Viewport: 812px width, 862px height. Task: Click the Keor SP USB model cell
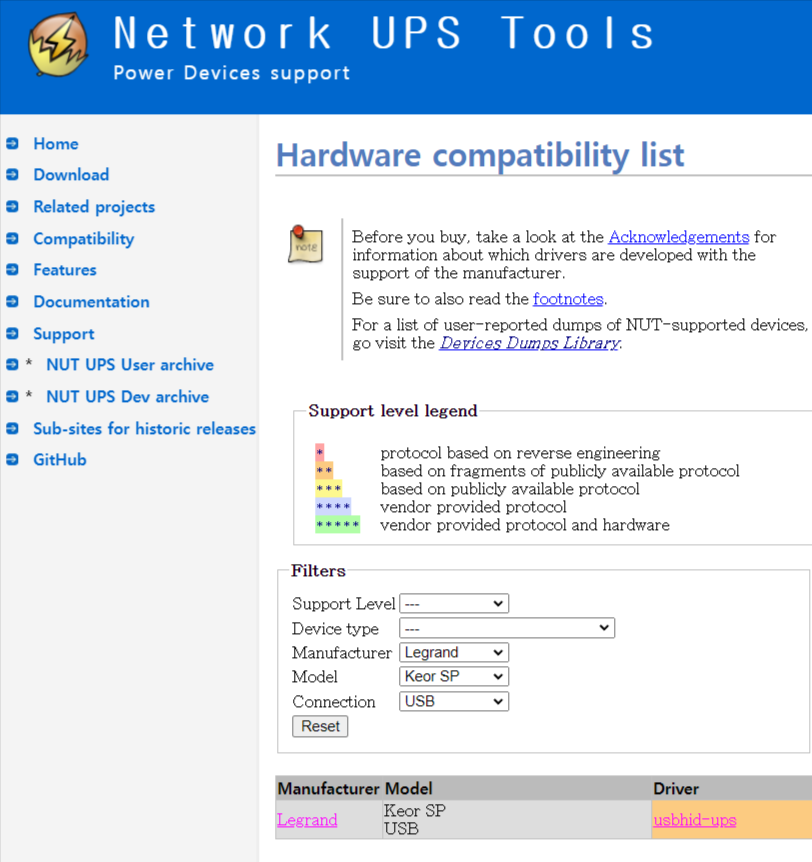click(517, 819)
